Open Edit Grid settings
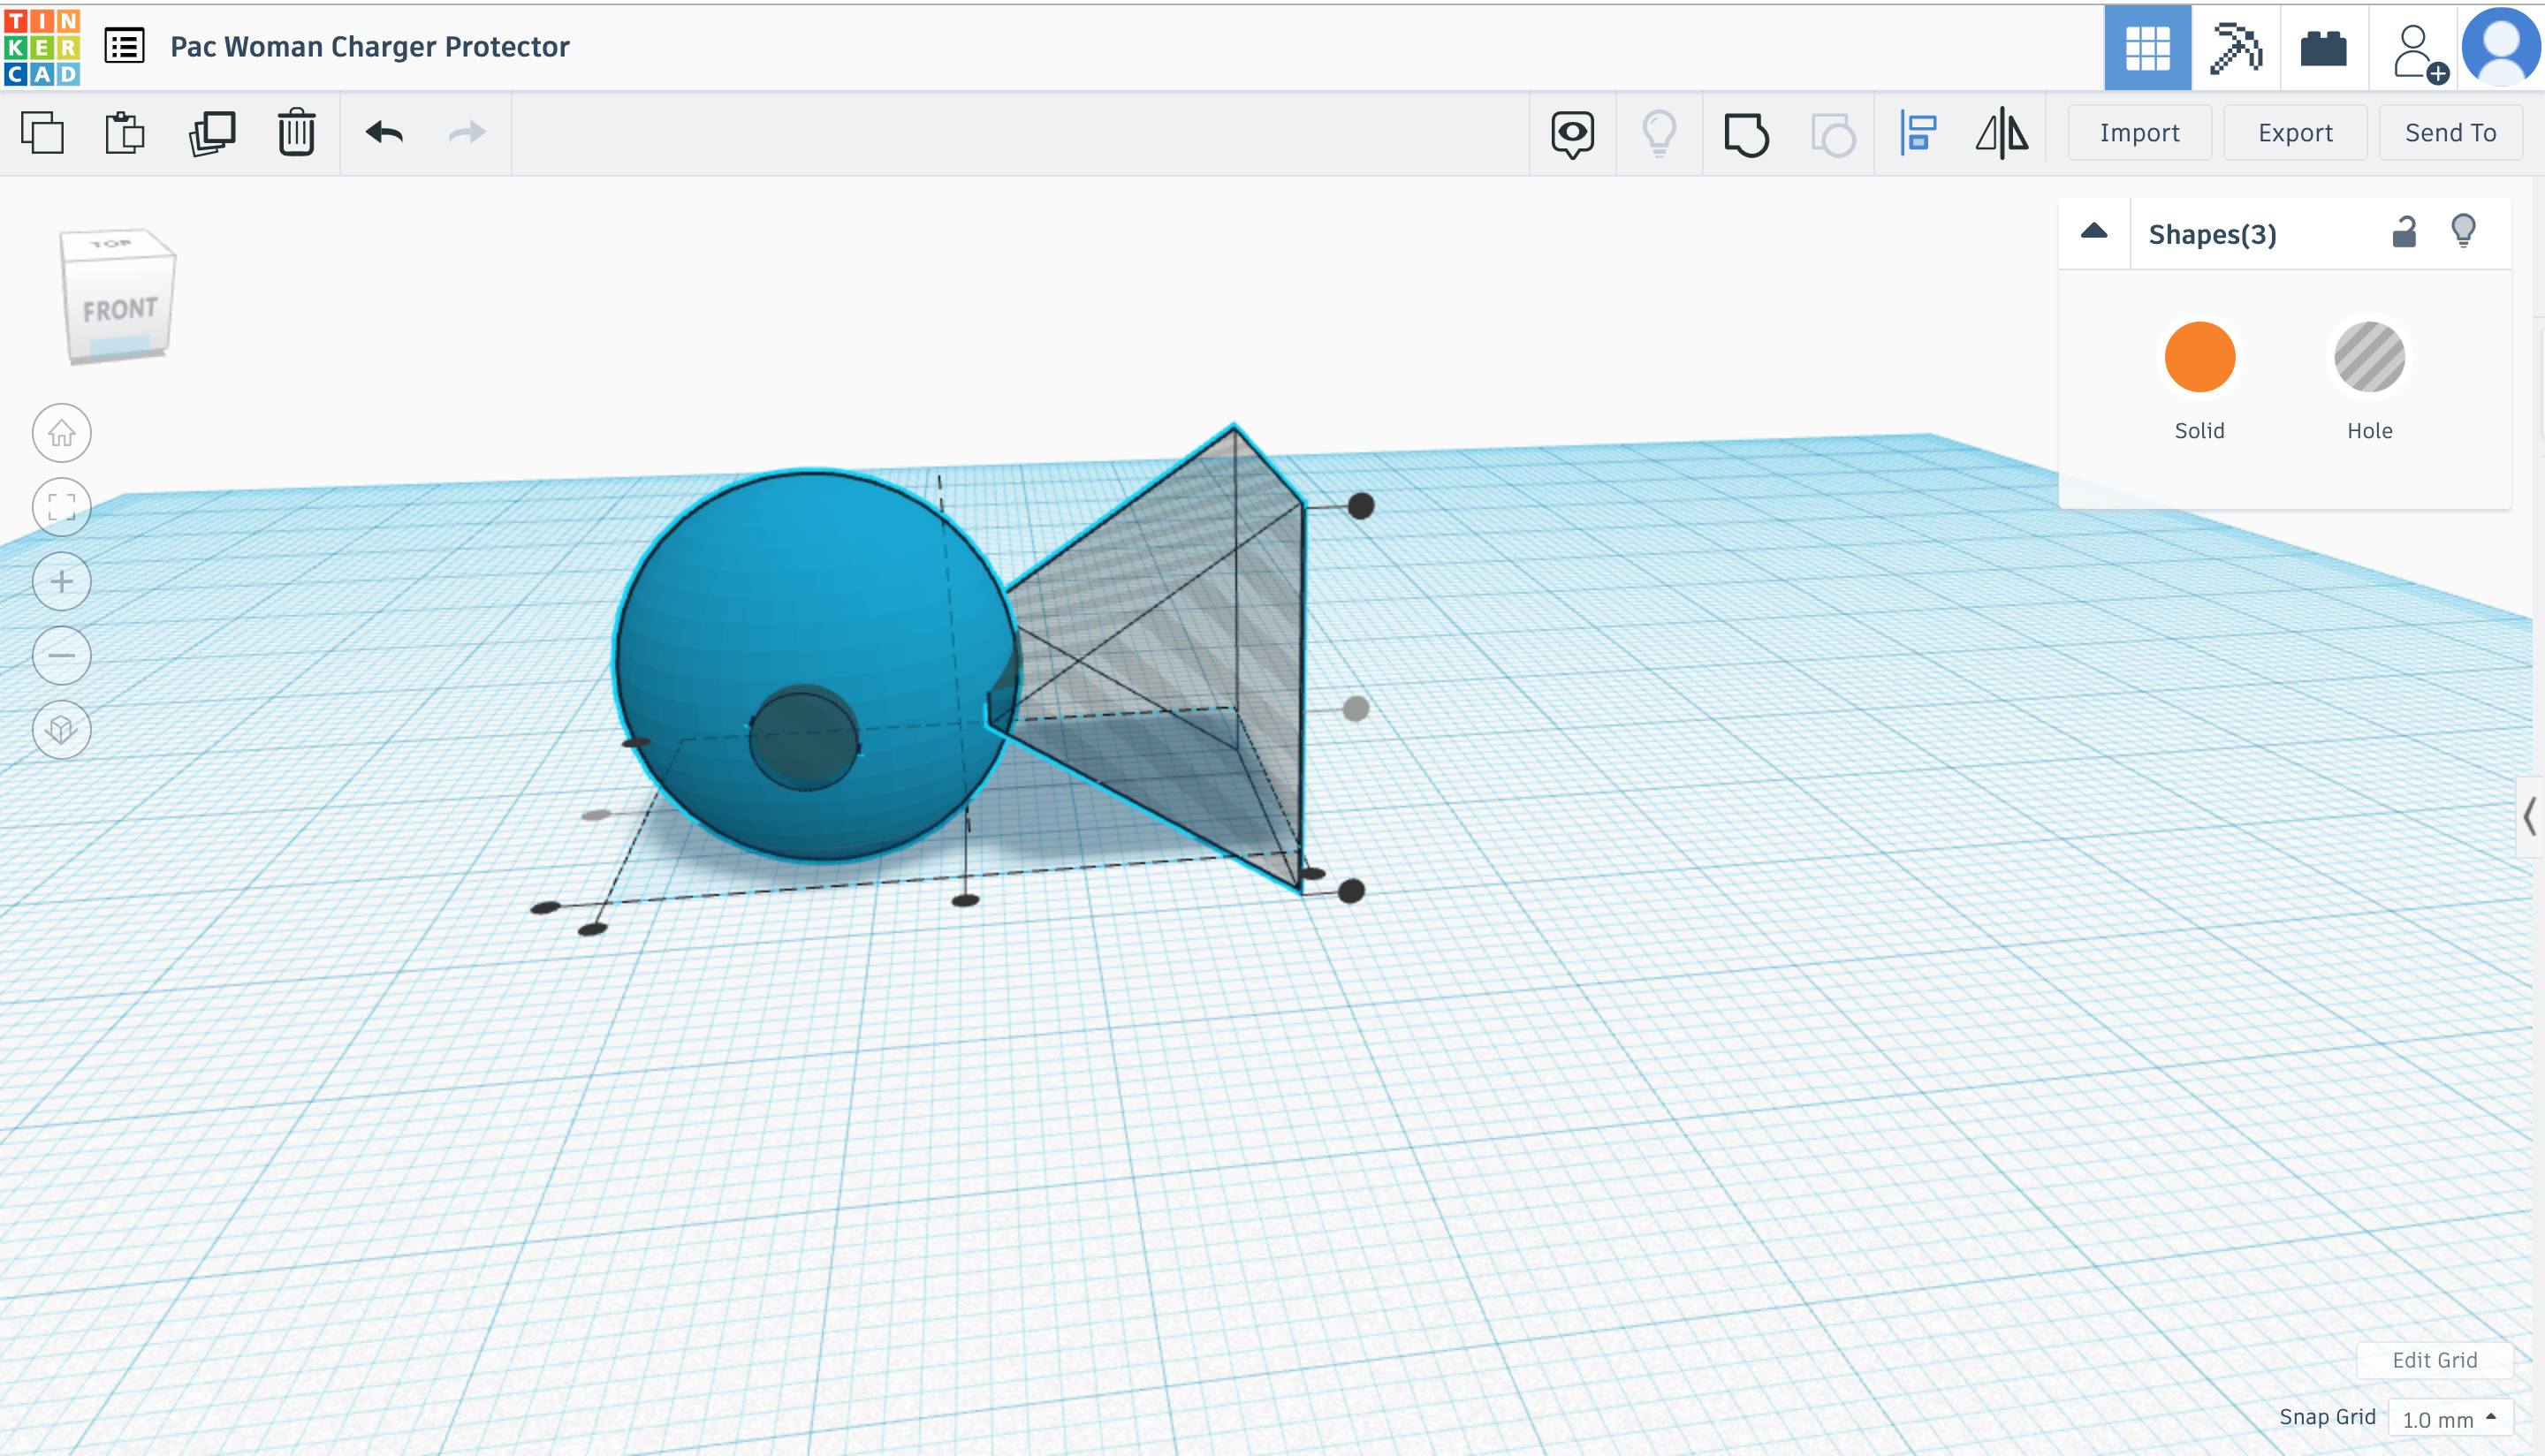Screen dimensions: 2545x1456 click(x=2434, y=1360)
